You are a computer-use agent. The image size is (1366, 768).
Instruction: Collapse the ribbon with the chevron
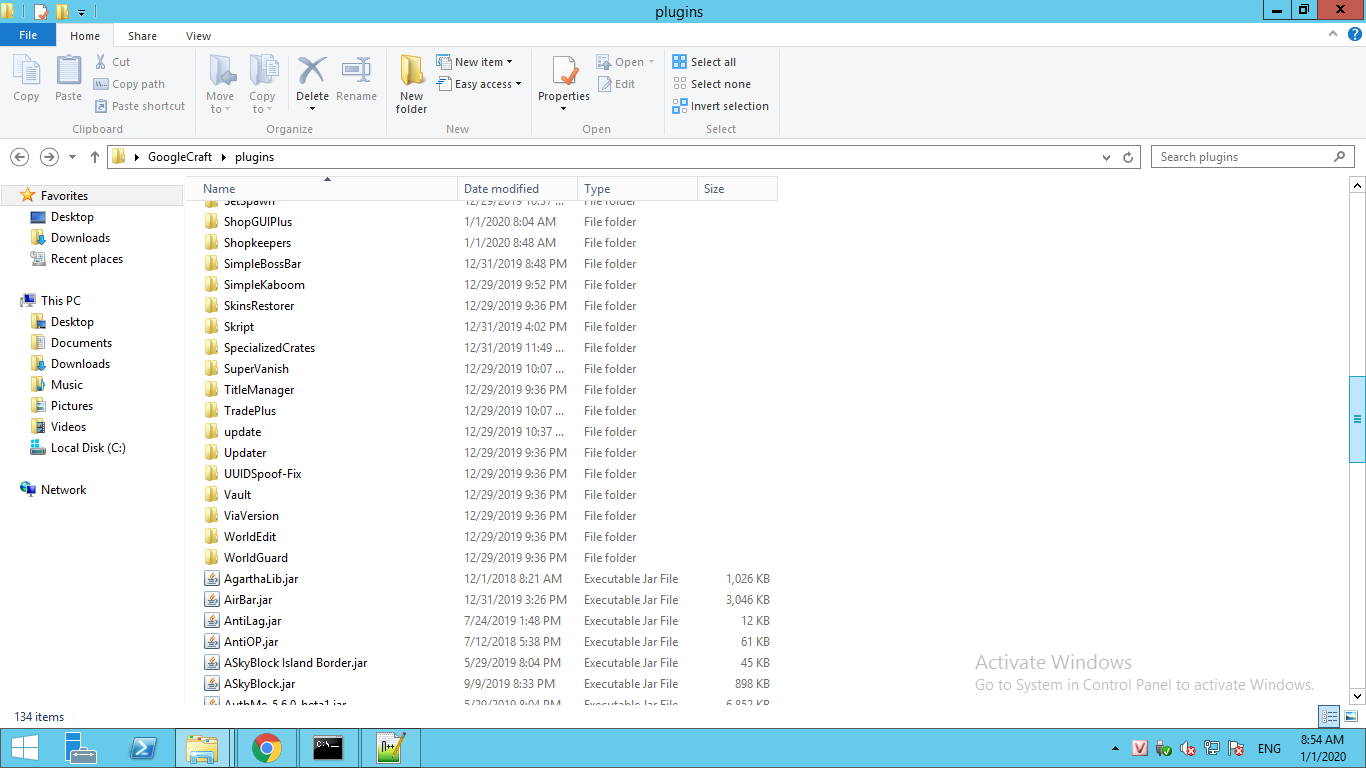[x=1334, y=34]
